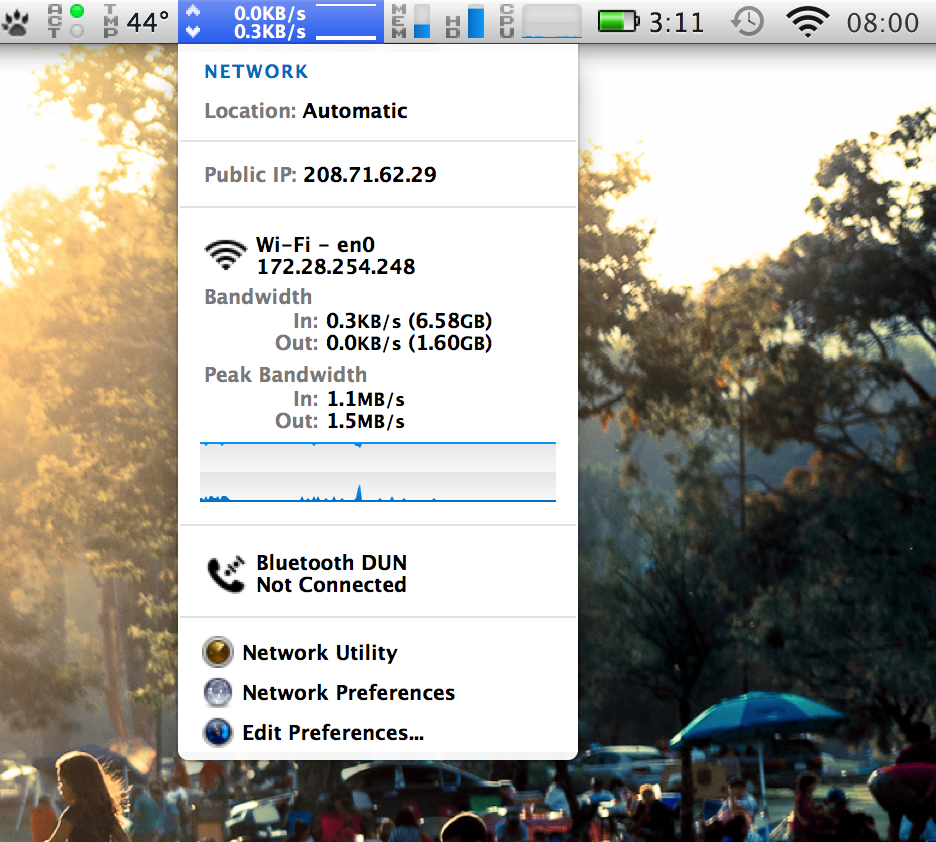Select Bluetooth DUN Not Connected entry
Screen dimensions: 936x842
(x=331, y=573)
